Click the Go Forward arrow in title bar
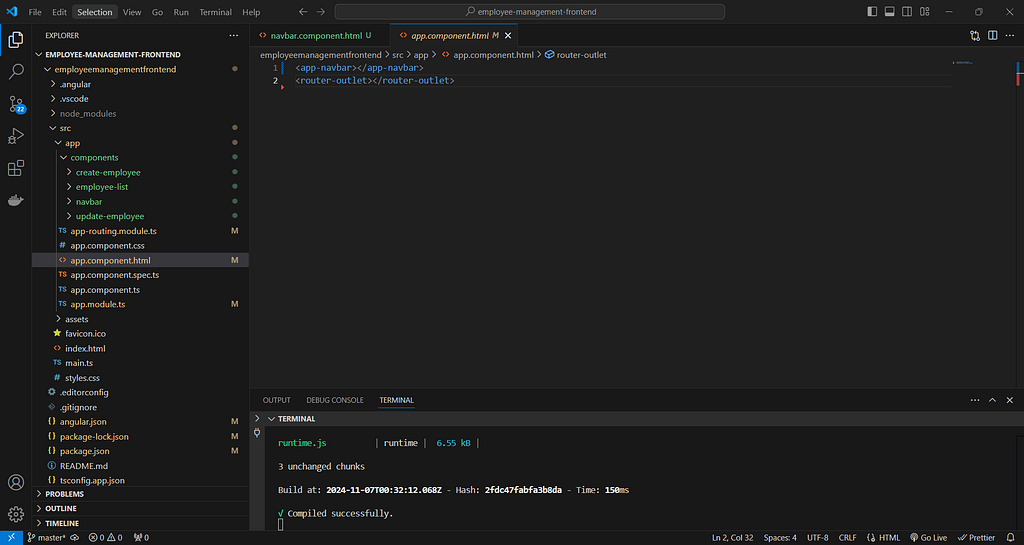Image resolution: width=1024 pixels, height=545 pixels. click(x=321, y=12)
